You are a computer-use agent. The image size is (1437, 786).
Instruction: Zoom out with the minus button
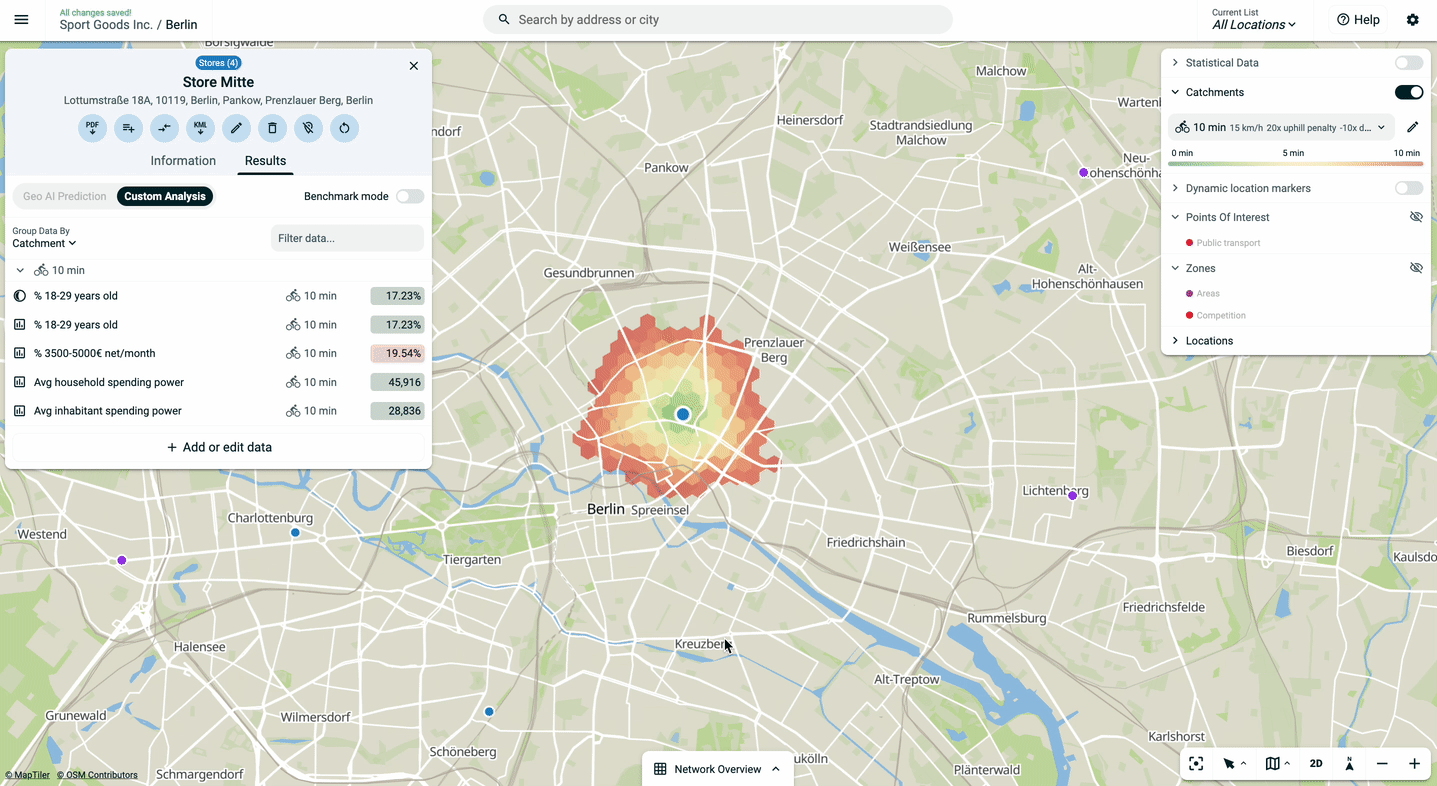pyautogui.click(x=1382, y=764)
